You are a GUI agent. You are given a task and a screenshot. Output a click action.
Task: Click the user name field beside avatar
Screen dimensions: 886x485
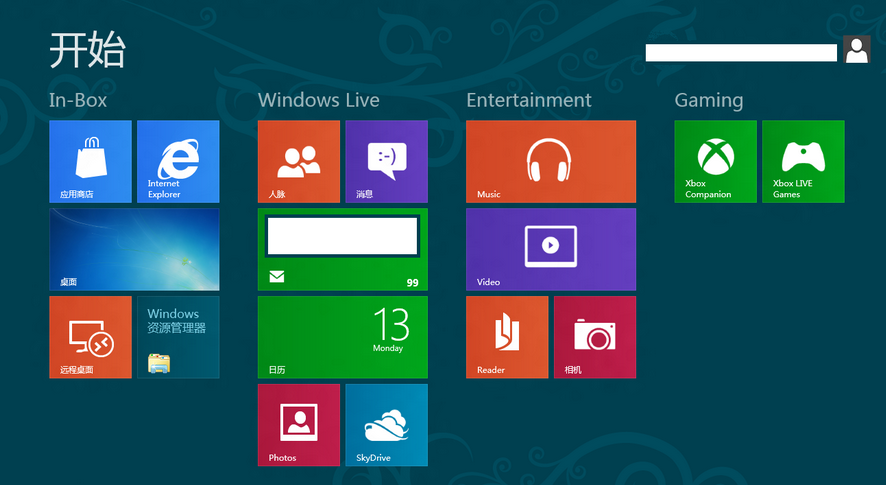tap(741, 53)
